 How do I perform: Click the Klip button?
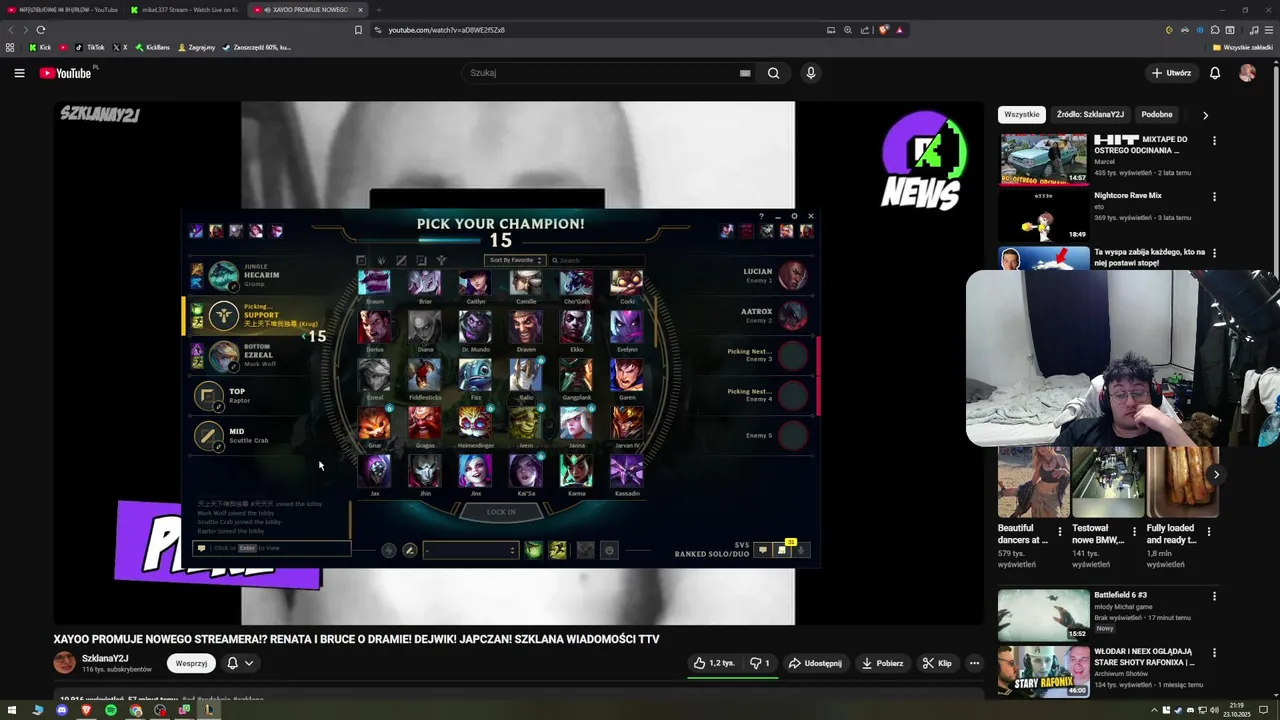937,663
